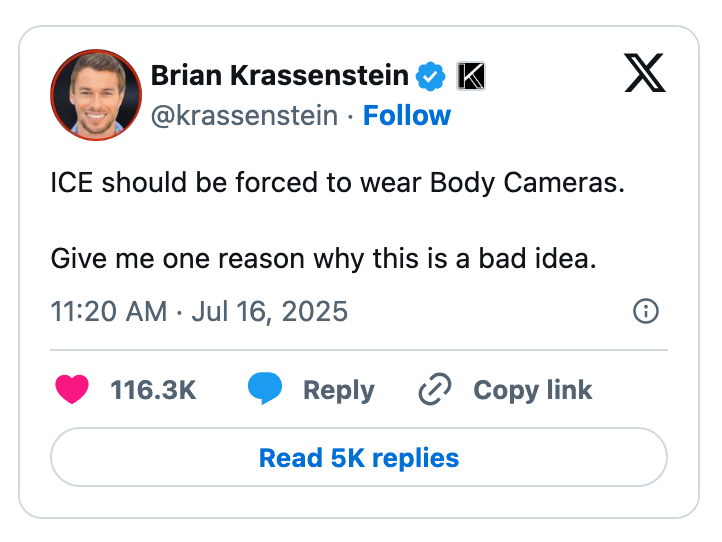The height and width of the screenshot is (542, 722).
Task: Open the 11:20 AM Jul 16, 2025 timestamp
Action: pyautogui.click(x=199, y=311)
